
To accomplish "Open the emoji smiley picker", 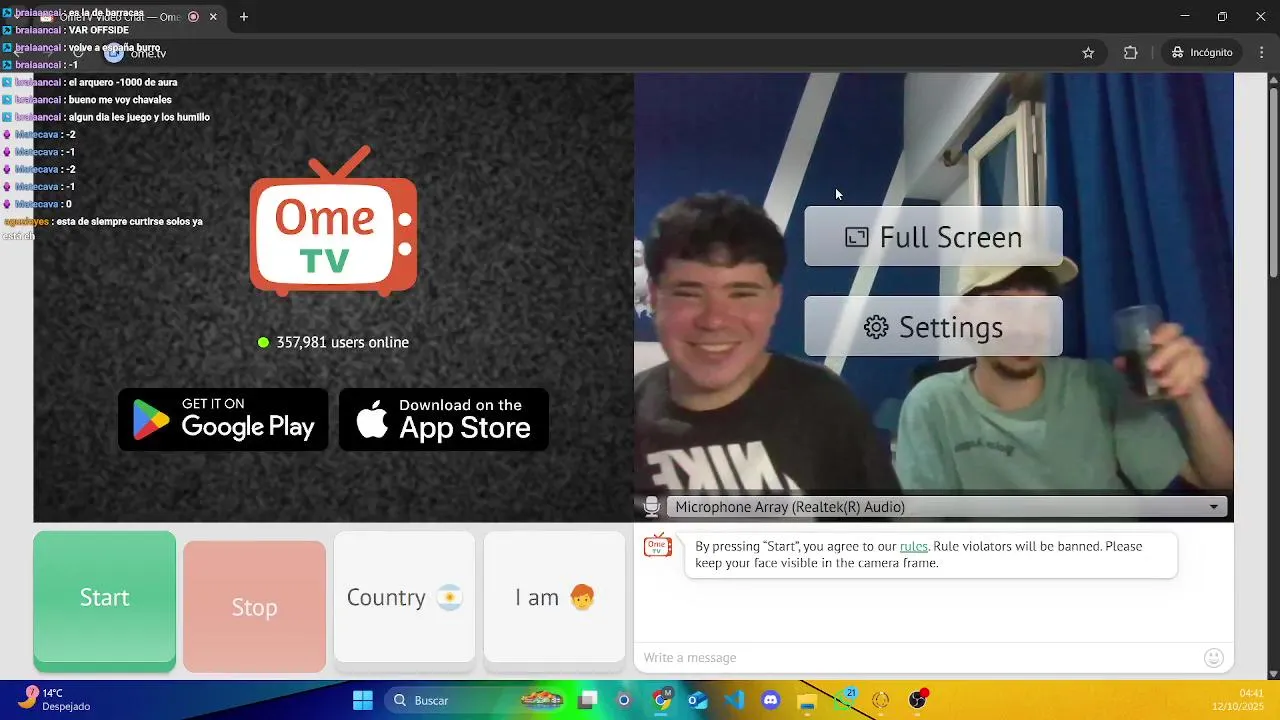I will coord(1214,657).
